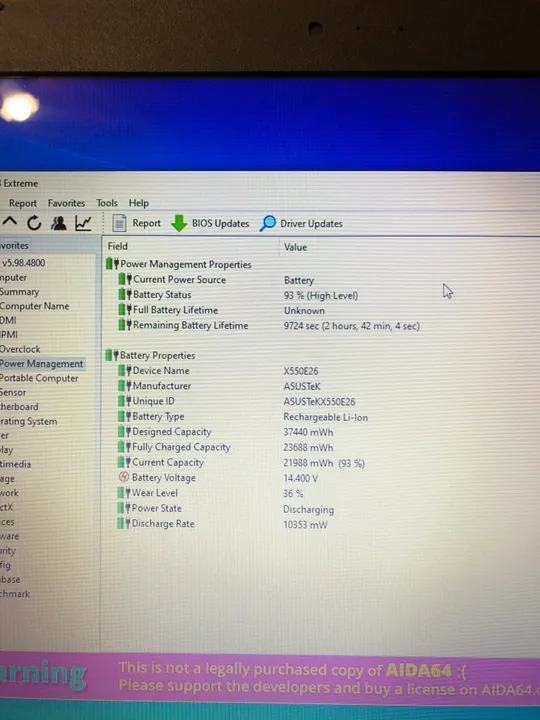The height and width of the screenshot is (720, 540).
Task: Open the Favorites menu
Action: pos(67,203)
